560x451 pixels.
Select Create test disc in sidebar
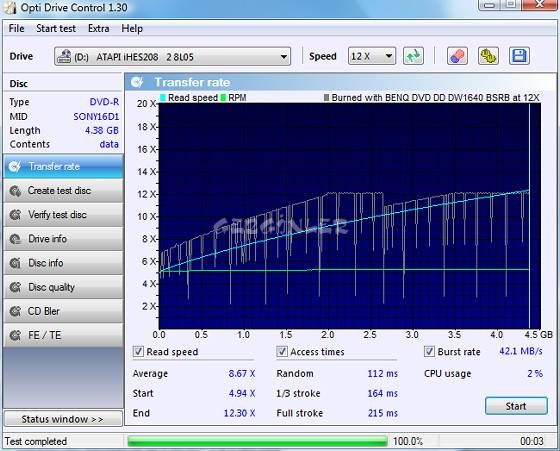point(63,190)
